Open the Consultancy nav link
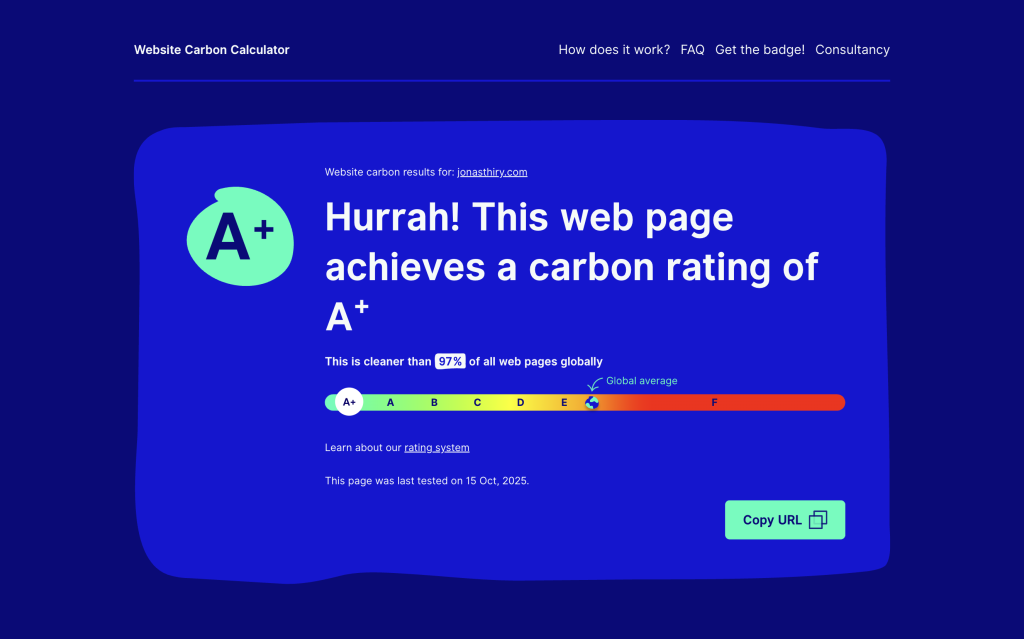The width and height of the screenshot is (1024, 639). pos(852,50)
